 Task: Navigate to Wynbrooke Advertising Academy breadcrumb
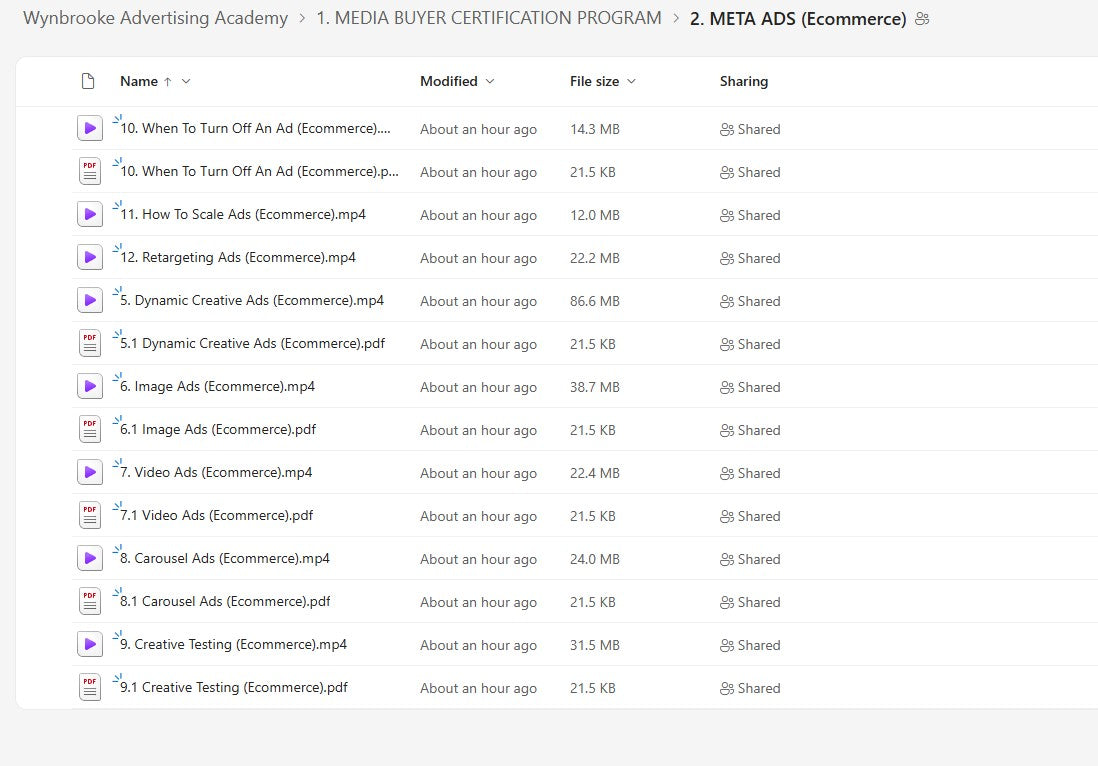tap(155, 17)
